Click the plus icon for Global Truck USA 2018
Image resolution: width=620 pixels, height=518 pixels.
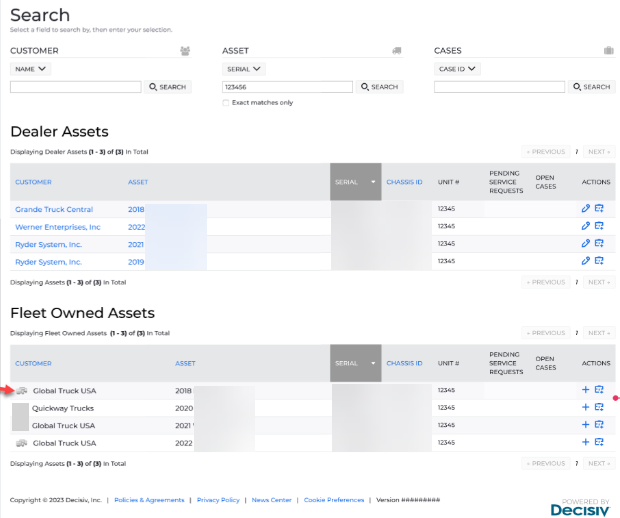point(586,390)
